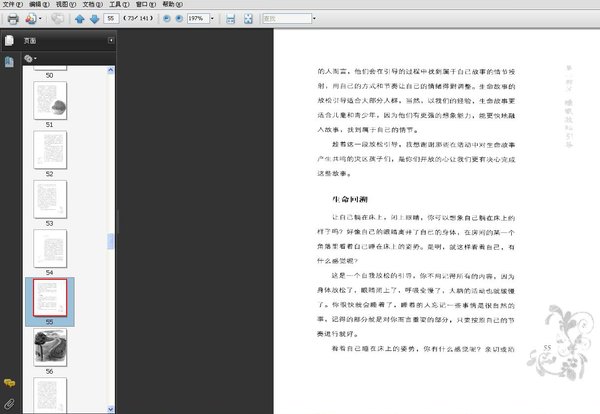600x414 pixels.
Task: Open the 帮助 (Help) menu
Action: click(172, 4)
